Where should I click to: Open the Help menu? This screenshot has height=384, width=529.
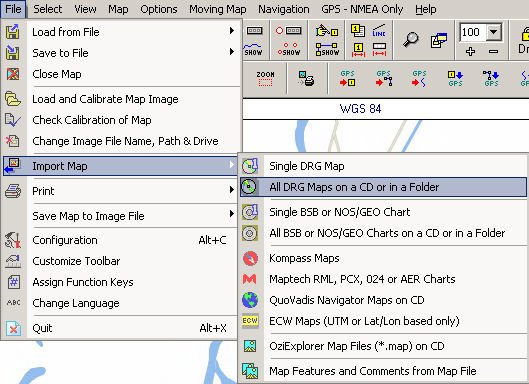pos(426,9)
